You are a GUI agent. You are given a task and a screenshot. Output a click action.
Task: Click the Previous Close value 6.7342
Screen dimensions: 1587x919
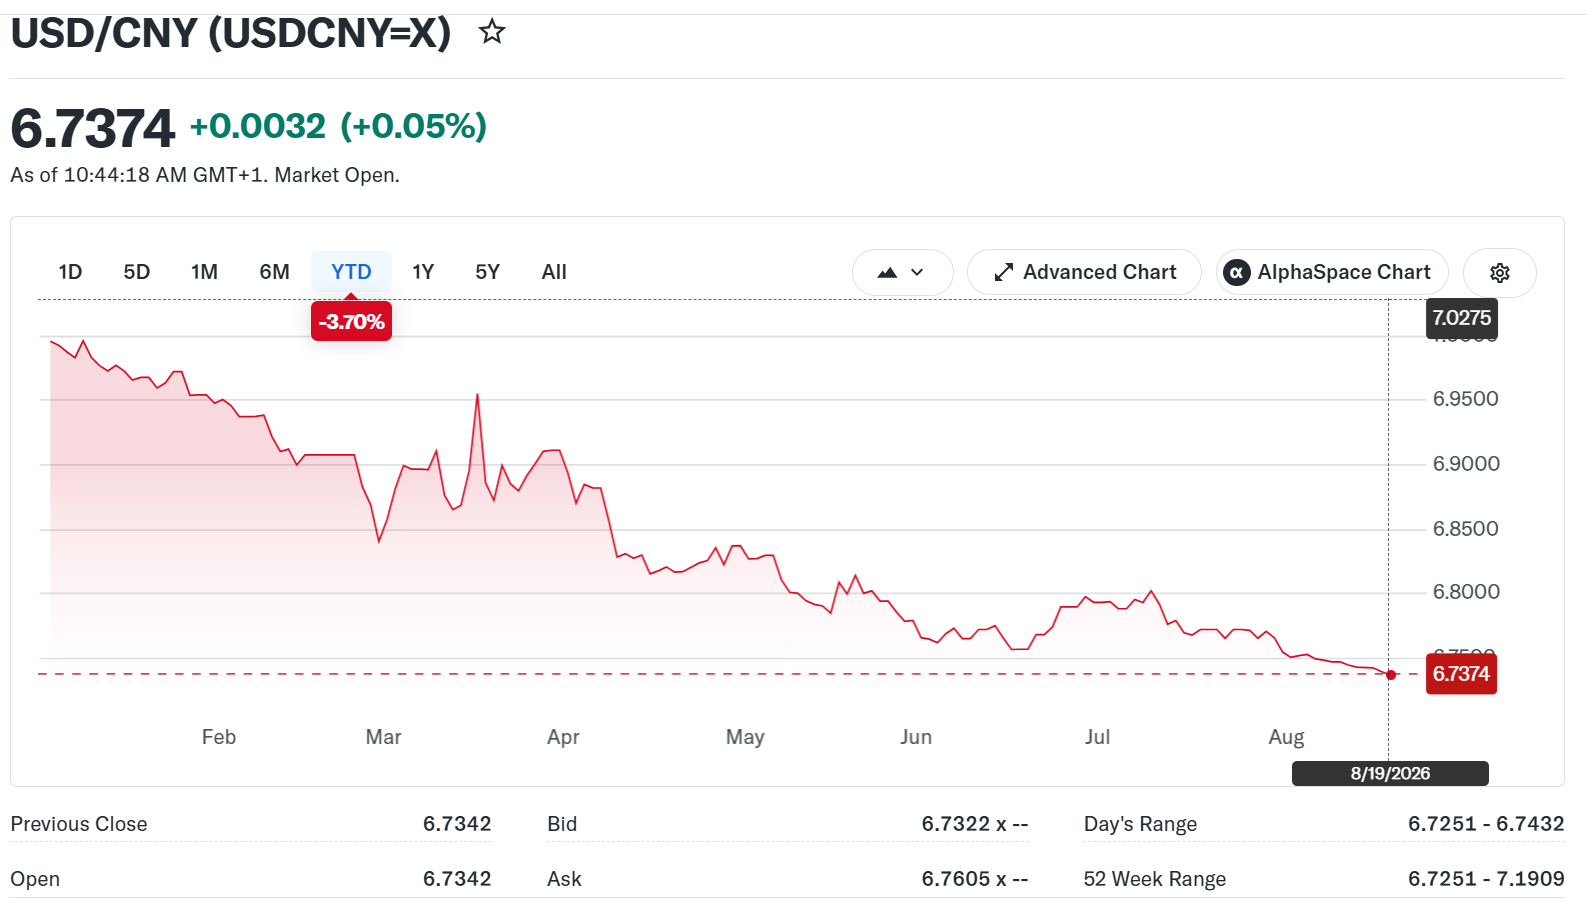pyautogui.click(x=457, y=824)
